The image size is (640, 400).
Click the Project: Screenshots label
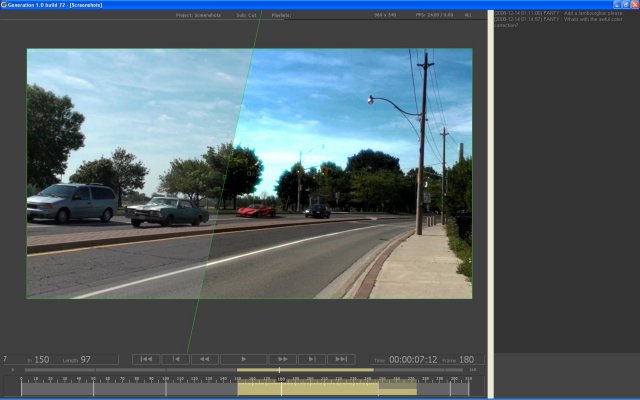[x=198, y=15]
